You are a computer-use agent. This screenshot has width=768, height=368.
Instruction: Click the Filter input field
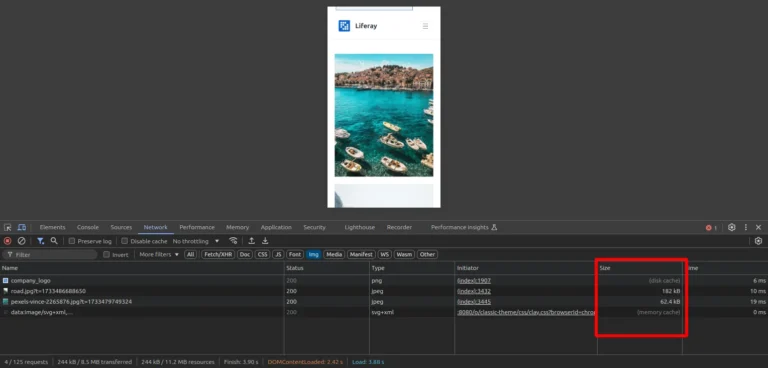pos(50,254)
